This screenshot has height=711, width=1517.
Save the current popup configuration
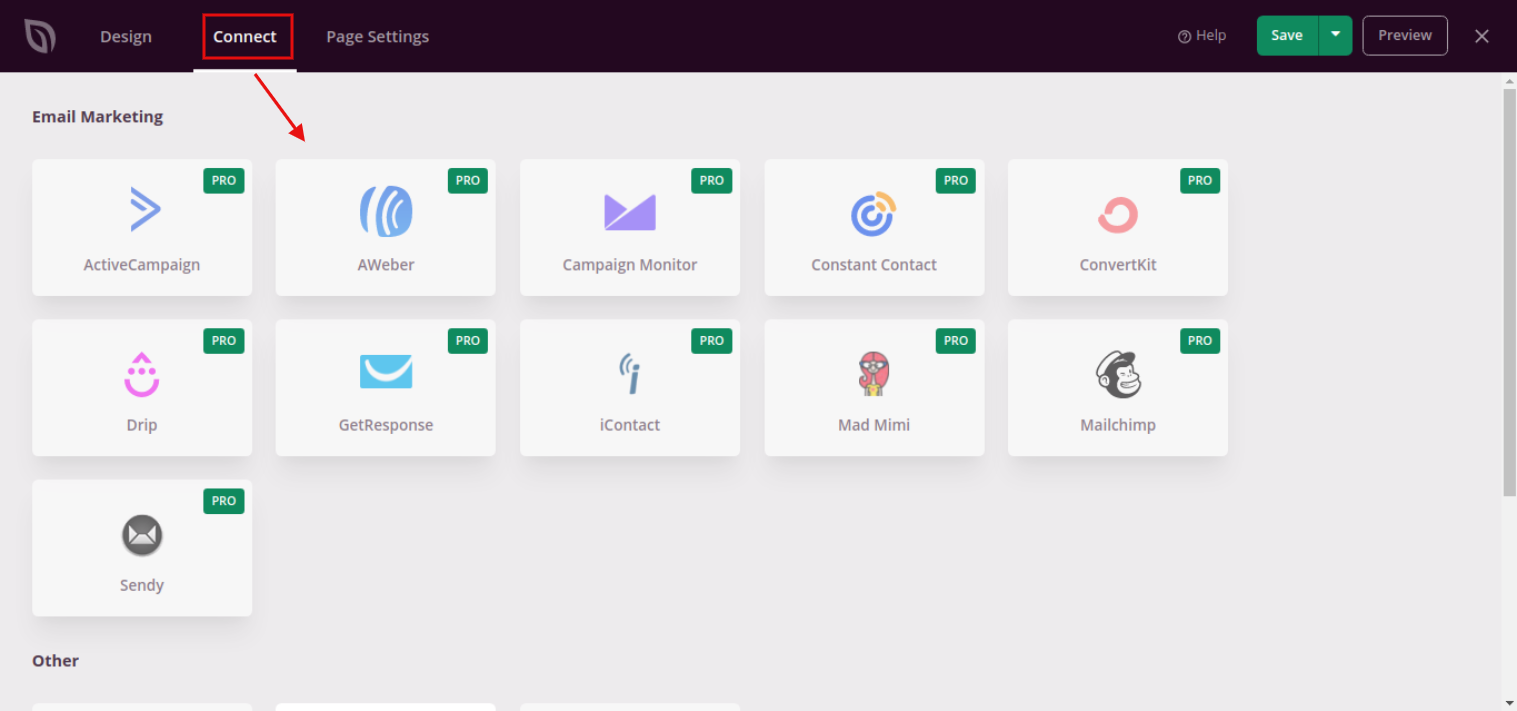1287,34
